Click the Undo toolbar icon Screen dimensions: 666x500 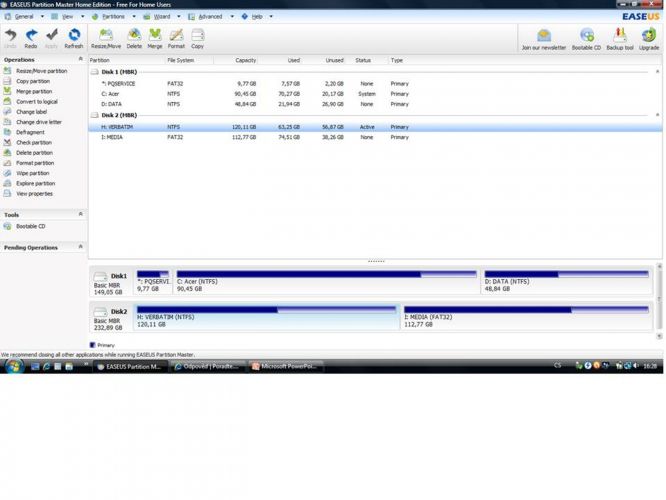(x=10, y=38)
